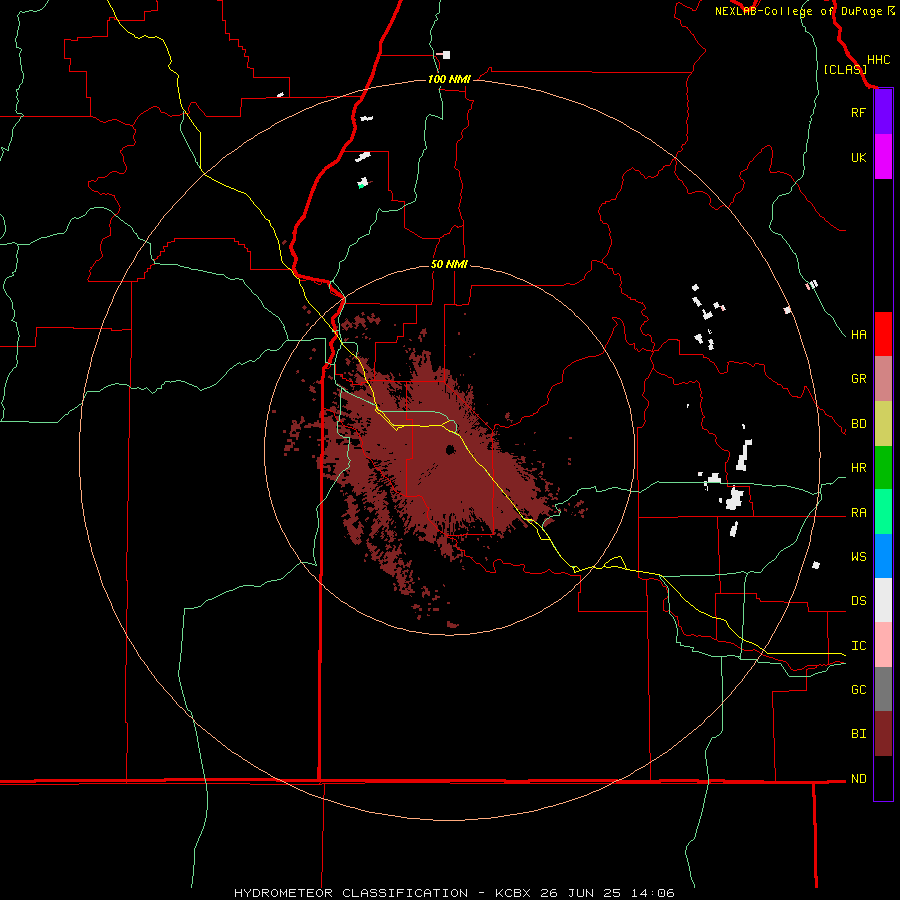Click the BI legend label

[858, 734]
